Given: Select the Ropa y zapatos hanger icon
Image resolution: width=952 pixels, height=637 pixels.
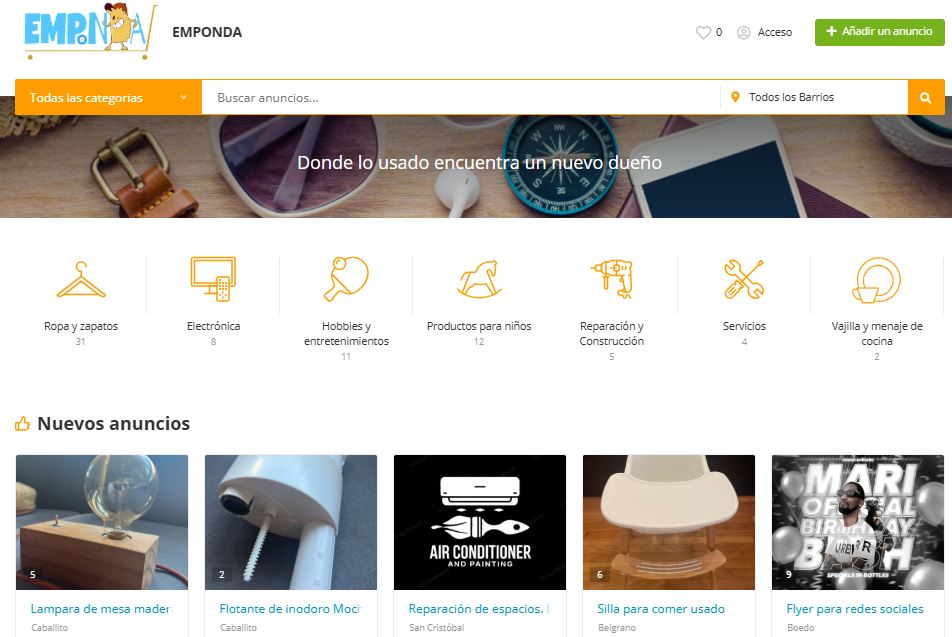Looking at the screenshot, I should [81, 280].
